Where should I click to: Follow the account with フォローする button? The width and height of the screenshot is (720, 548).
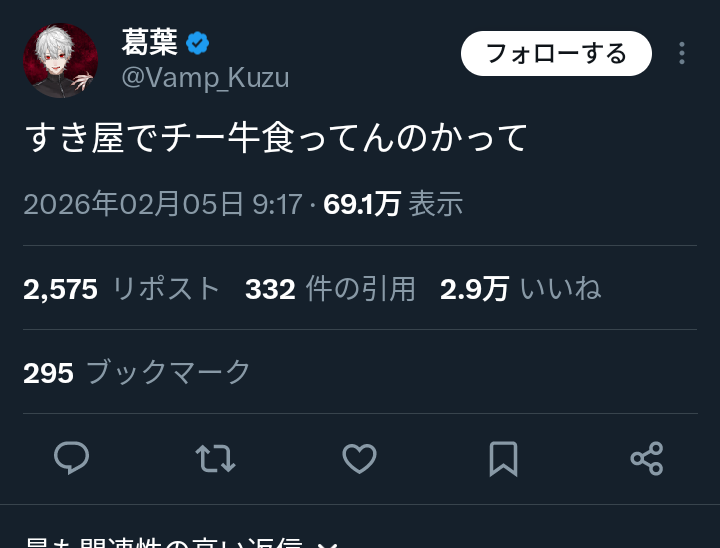pyautogui.click(x=556, y=53)
